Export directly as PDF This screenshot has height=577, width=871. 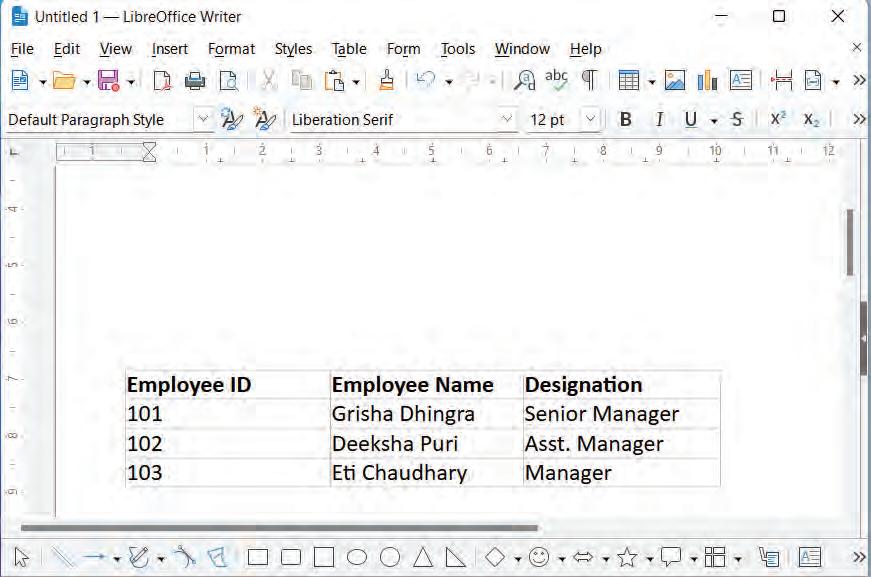(x=162, y=81)
